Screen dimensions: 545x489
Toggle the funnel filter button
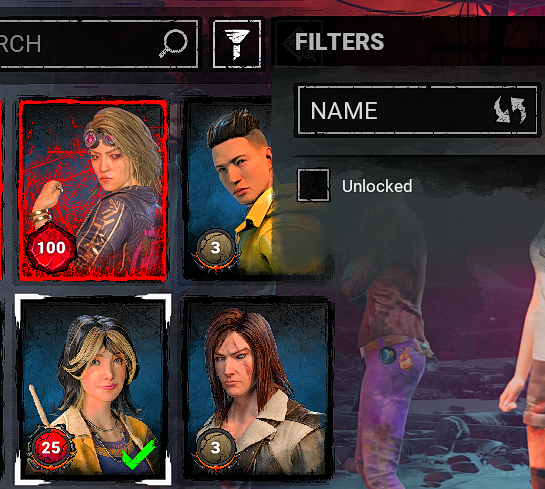[237, 44]
